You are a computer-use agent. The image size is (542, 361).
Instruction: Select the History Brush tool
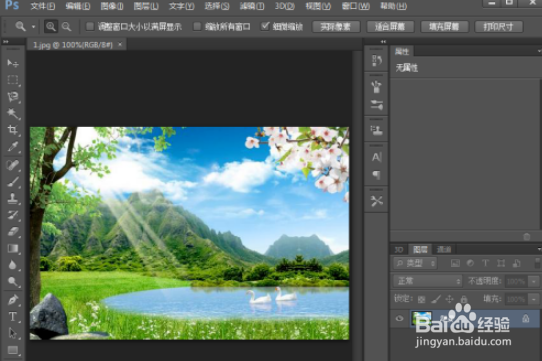coord(13,215)
